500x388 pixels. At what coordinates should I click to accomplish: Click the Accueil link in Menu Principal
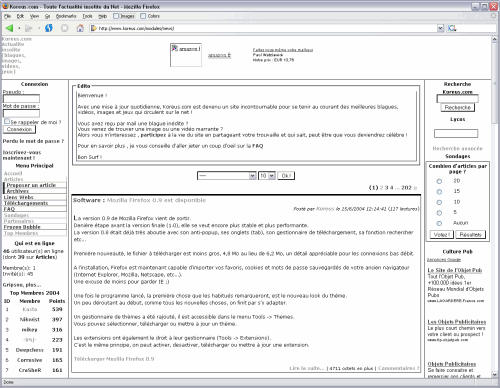13,173
